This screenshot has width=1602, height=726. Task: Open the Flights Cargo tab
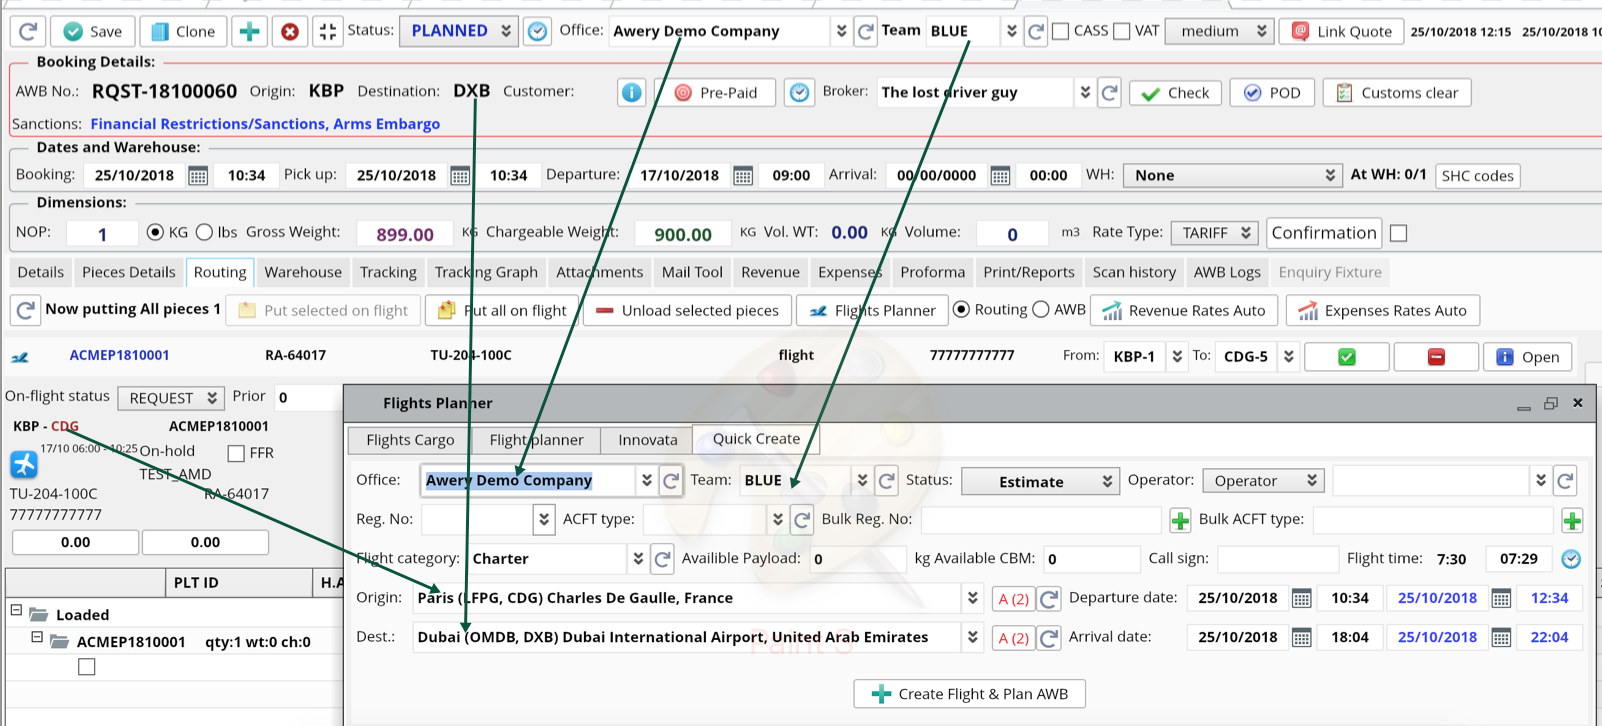[x=410, y=440]
